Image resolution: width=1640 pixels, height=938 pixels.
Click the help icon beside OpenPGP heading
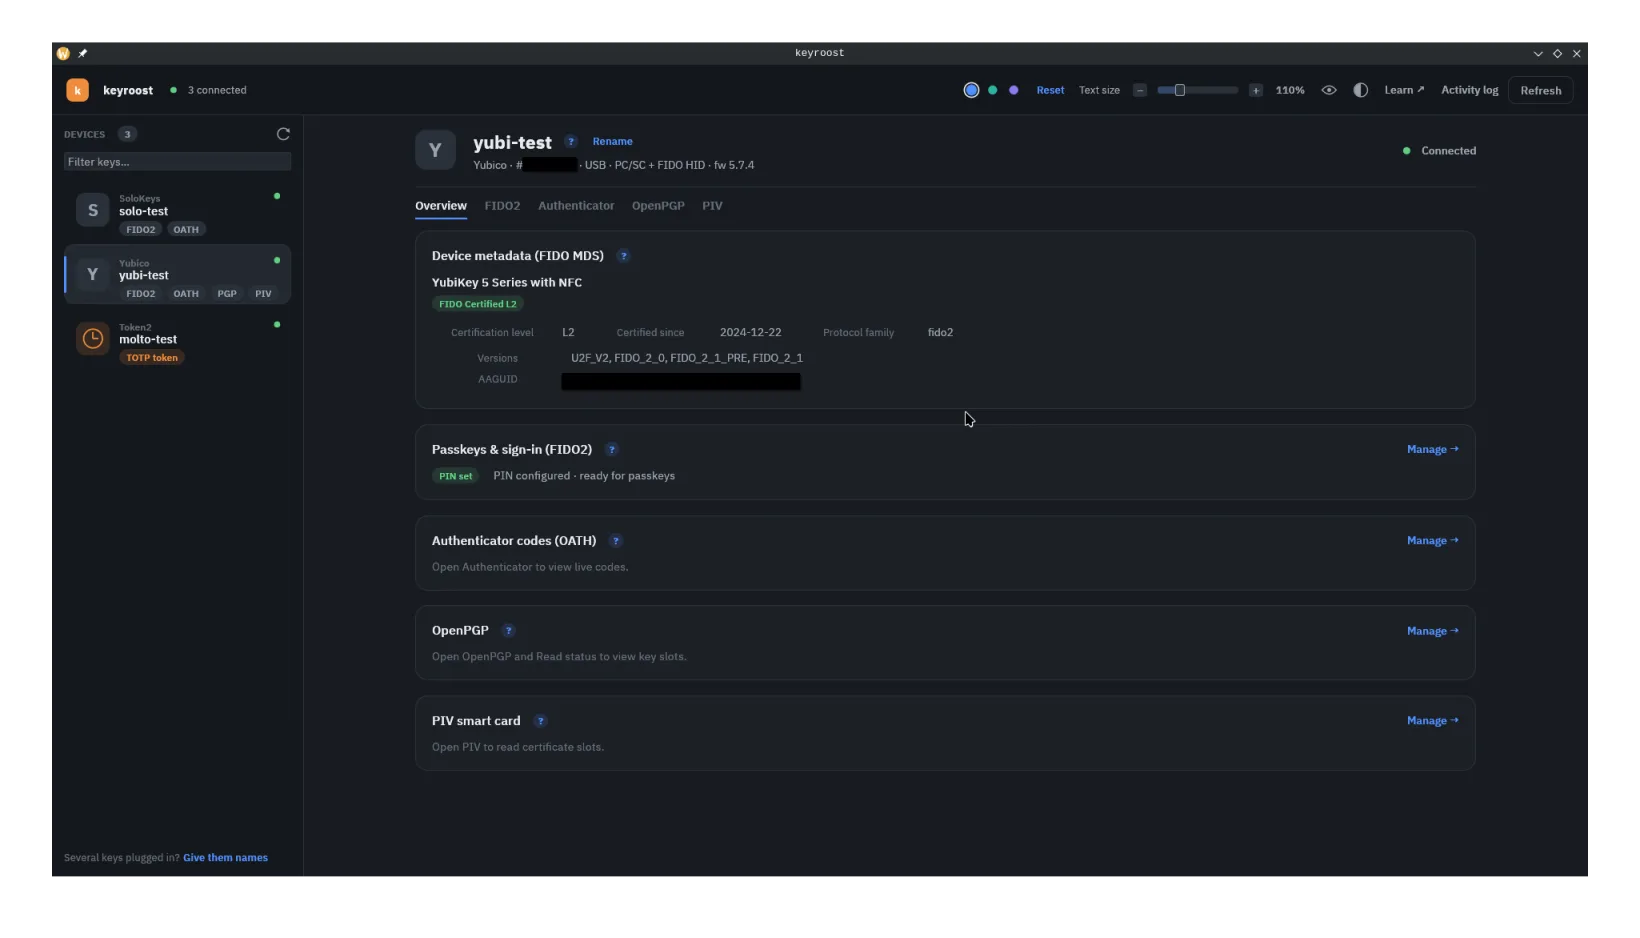pyautogui.click(x=508, y=631)
